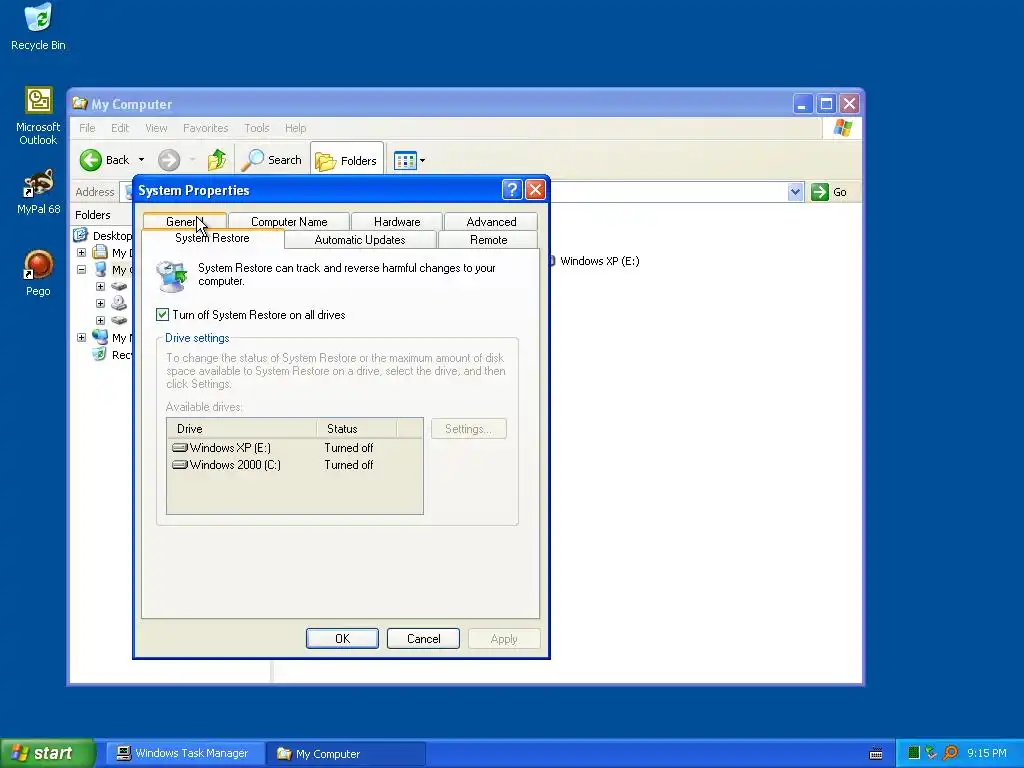The width and height of the screenshot is (1024, 768).
Task: Open Search in My Computer toolbar
Action: coord(272,160)
